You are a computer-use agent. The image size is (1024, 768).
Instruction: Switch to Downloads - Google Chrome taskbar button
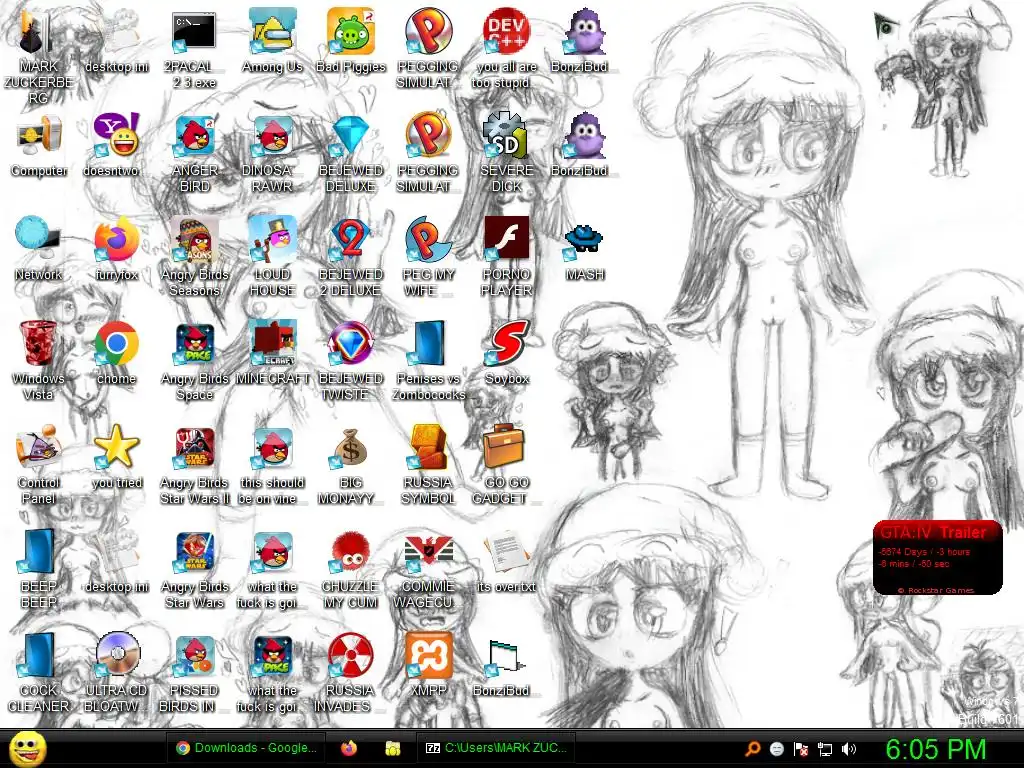(x=246, y=748)
